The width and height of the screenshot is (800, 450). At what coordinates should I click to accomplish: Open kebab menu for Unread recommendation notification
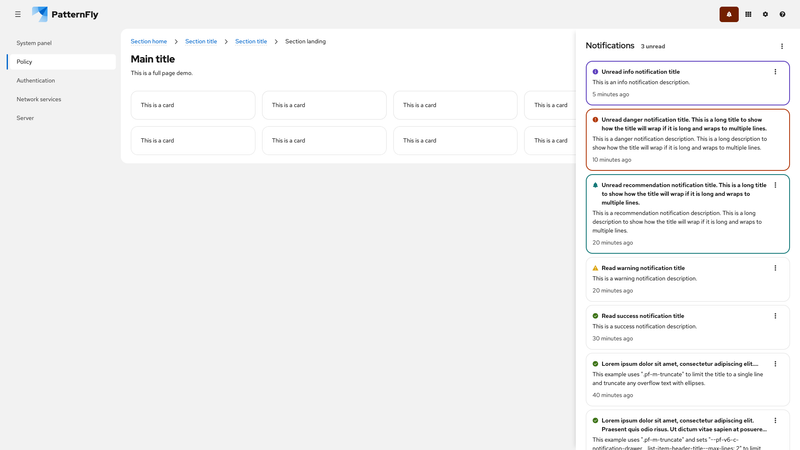775,185
